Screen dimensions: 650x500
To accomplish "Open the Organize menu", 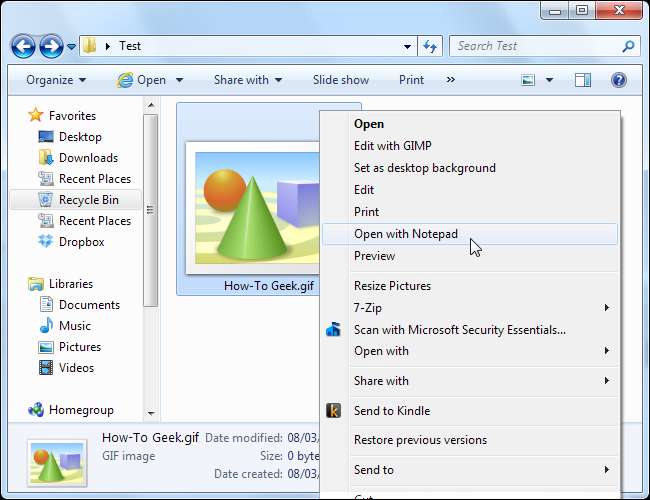I will [x=56, y=80].
